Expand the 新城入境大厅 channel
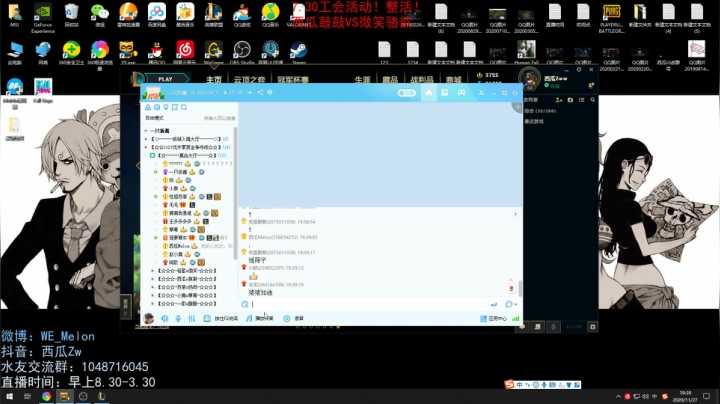 pyautogui.click(x=146, y=139)
